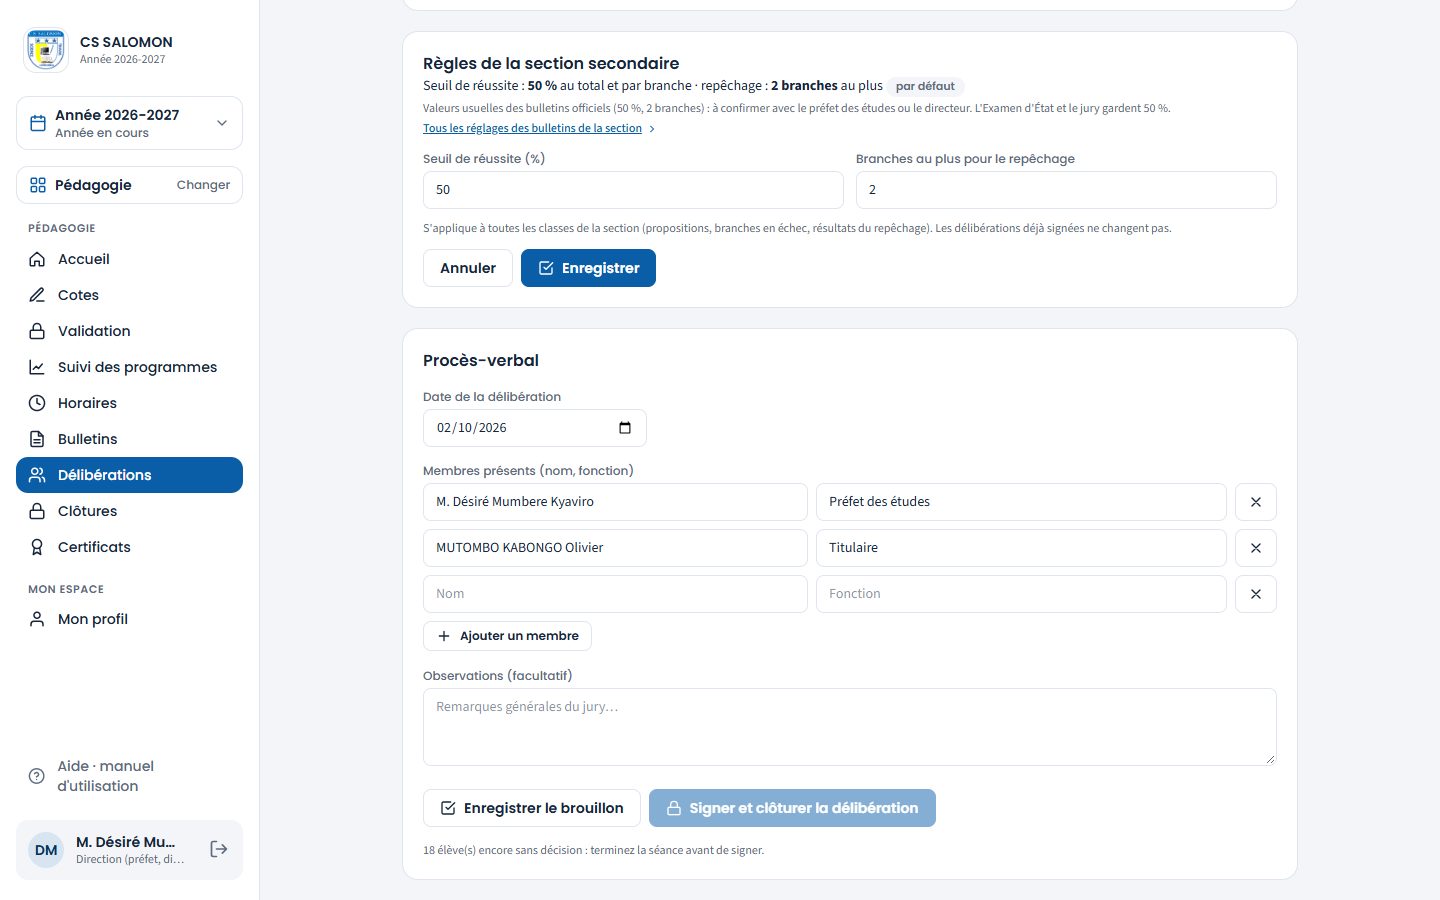
Task: Click the Branches au plus pour le repêchage field
Action: click(x=1066, y=190)
